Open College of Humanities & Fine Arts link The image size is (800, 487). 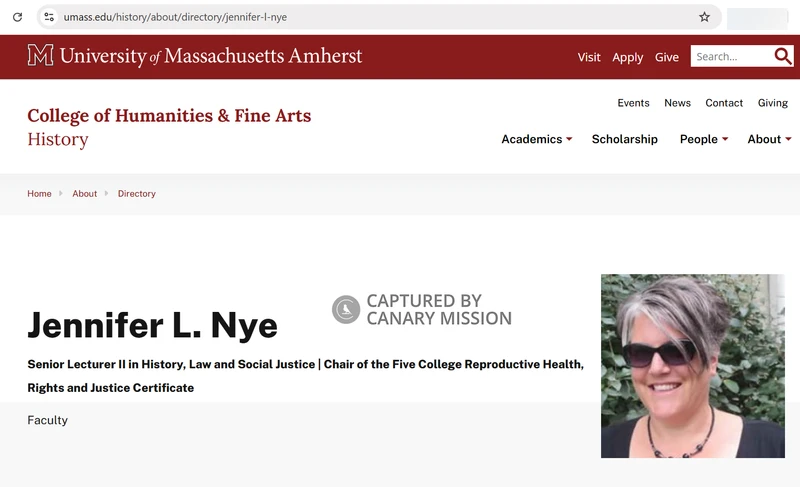(169, 116)
